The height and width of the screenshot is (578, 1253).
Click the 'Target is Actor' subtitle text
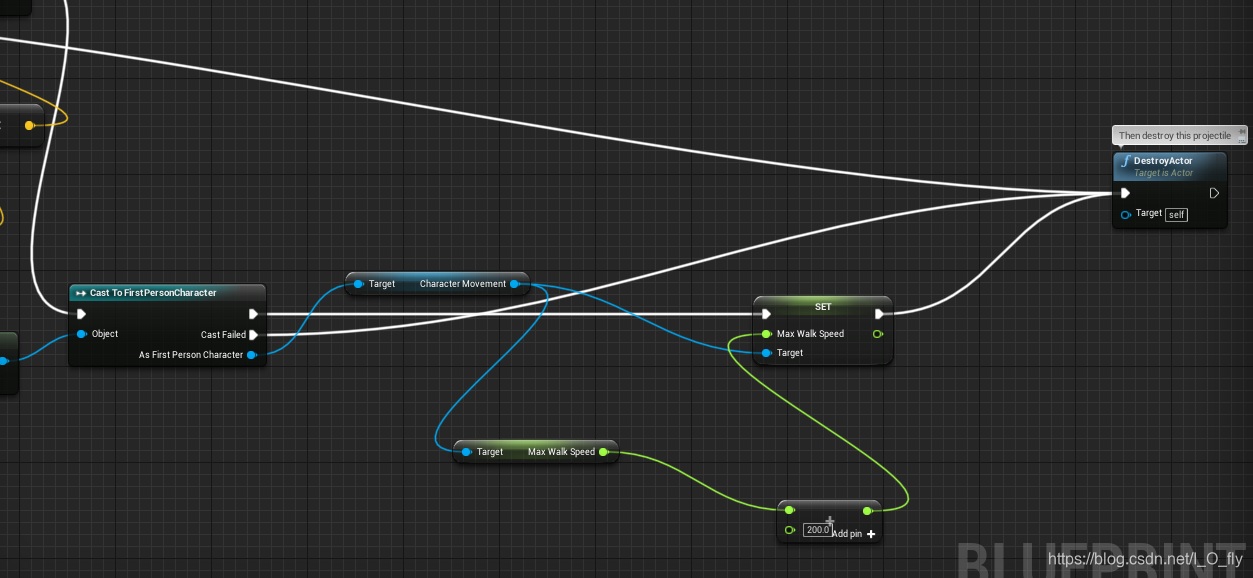click(1163, 173)
